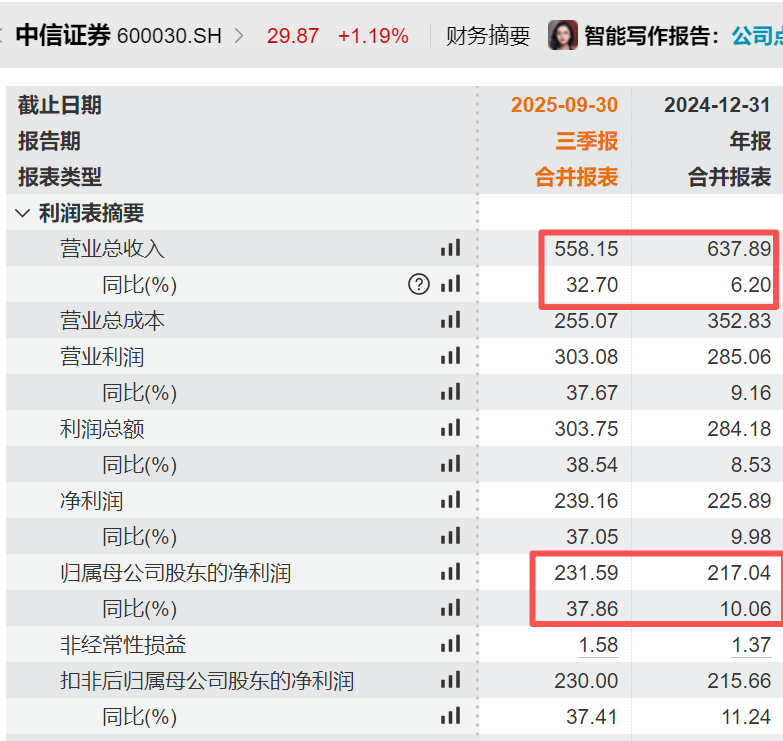Screen dimensions: 783x741
Task: Open chart icon for 非经常性损益 row
Action: point(450,644)
